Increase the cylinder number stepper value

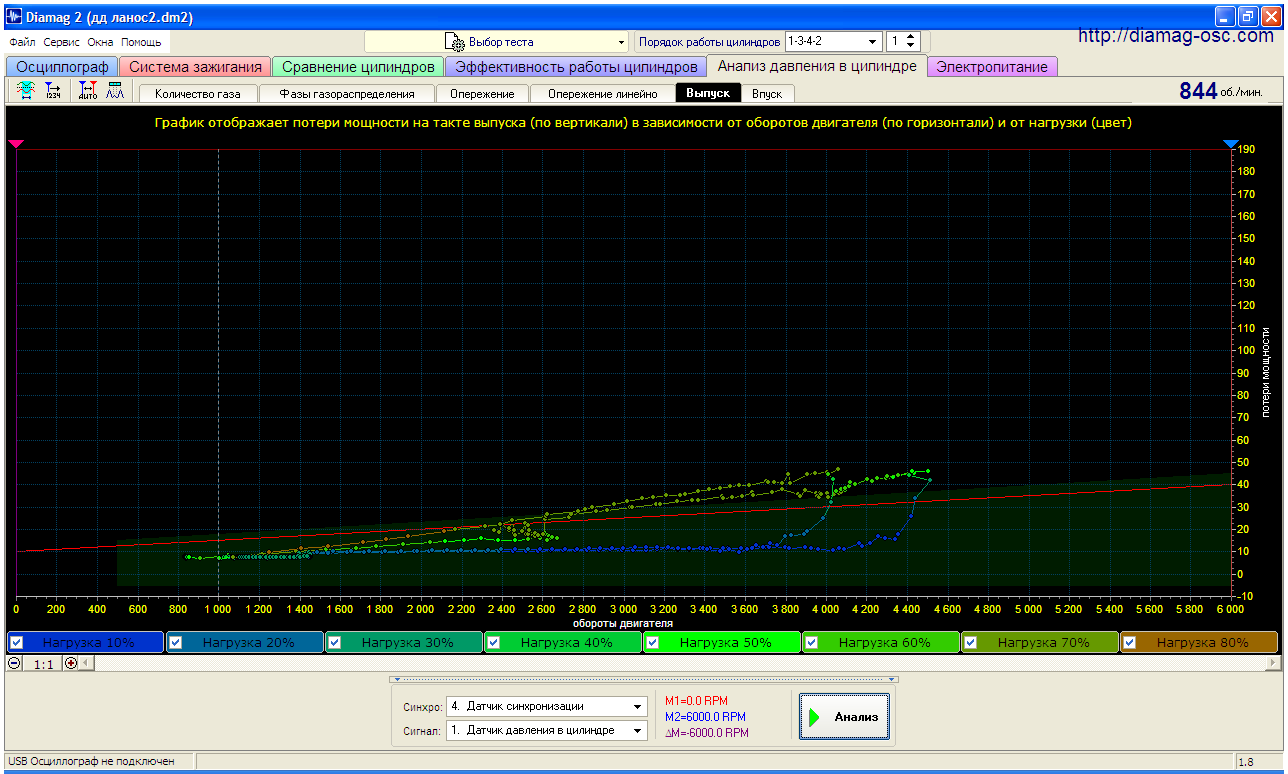911,37
